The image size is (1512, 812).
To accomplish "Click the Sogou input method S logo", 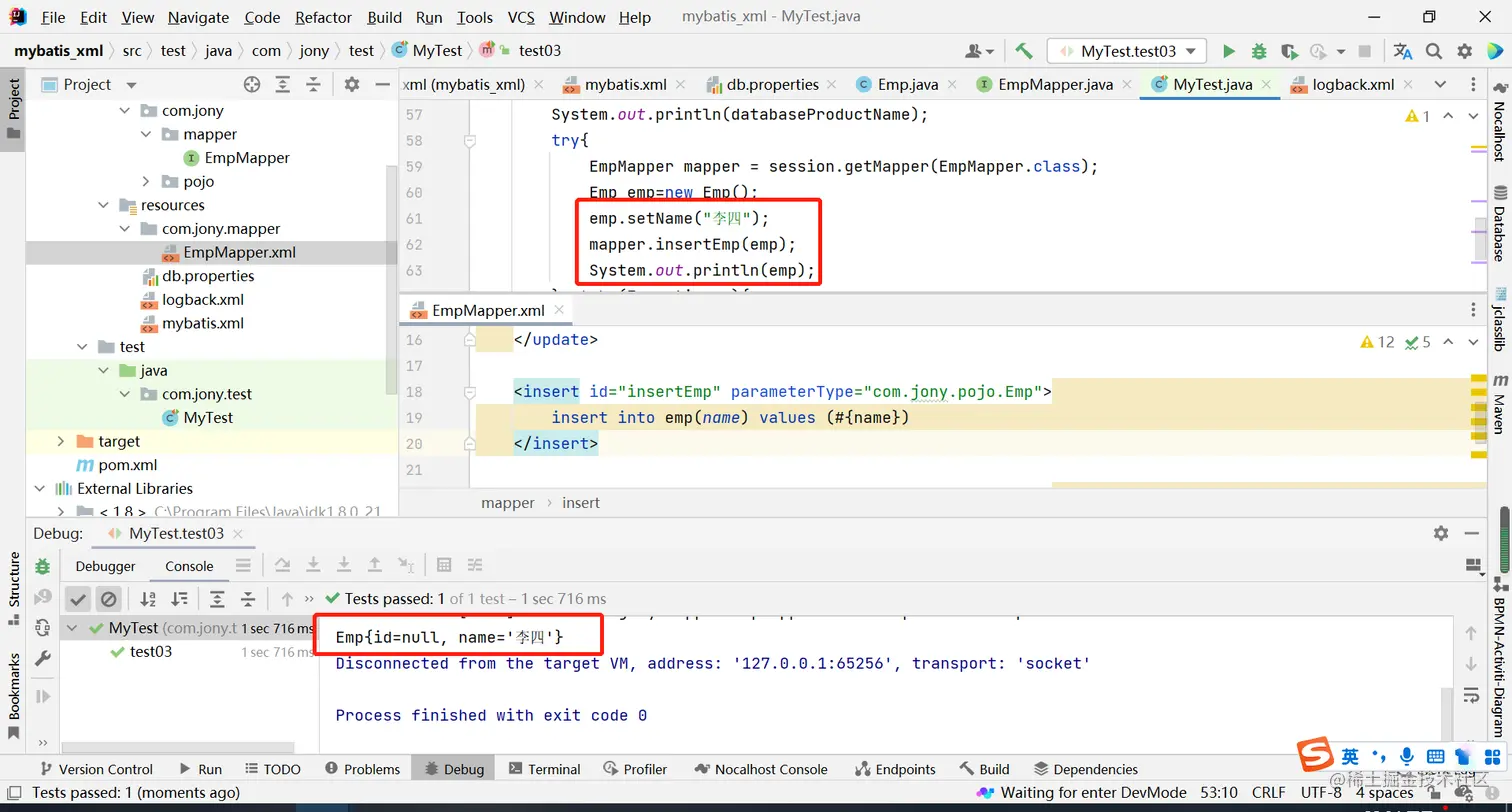I will (1317, 755).
